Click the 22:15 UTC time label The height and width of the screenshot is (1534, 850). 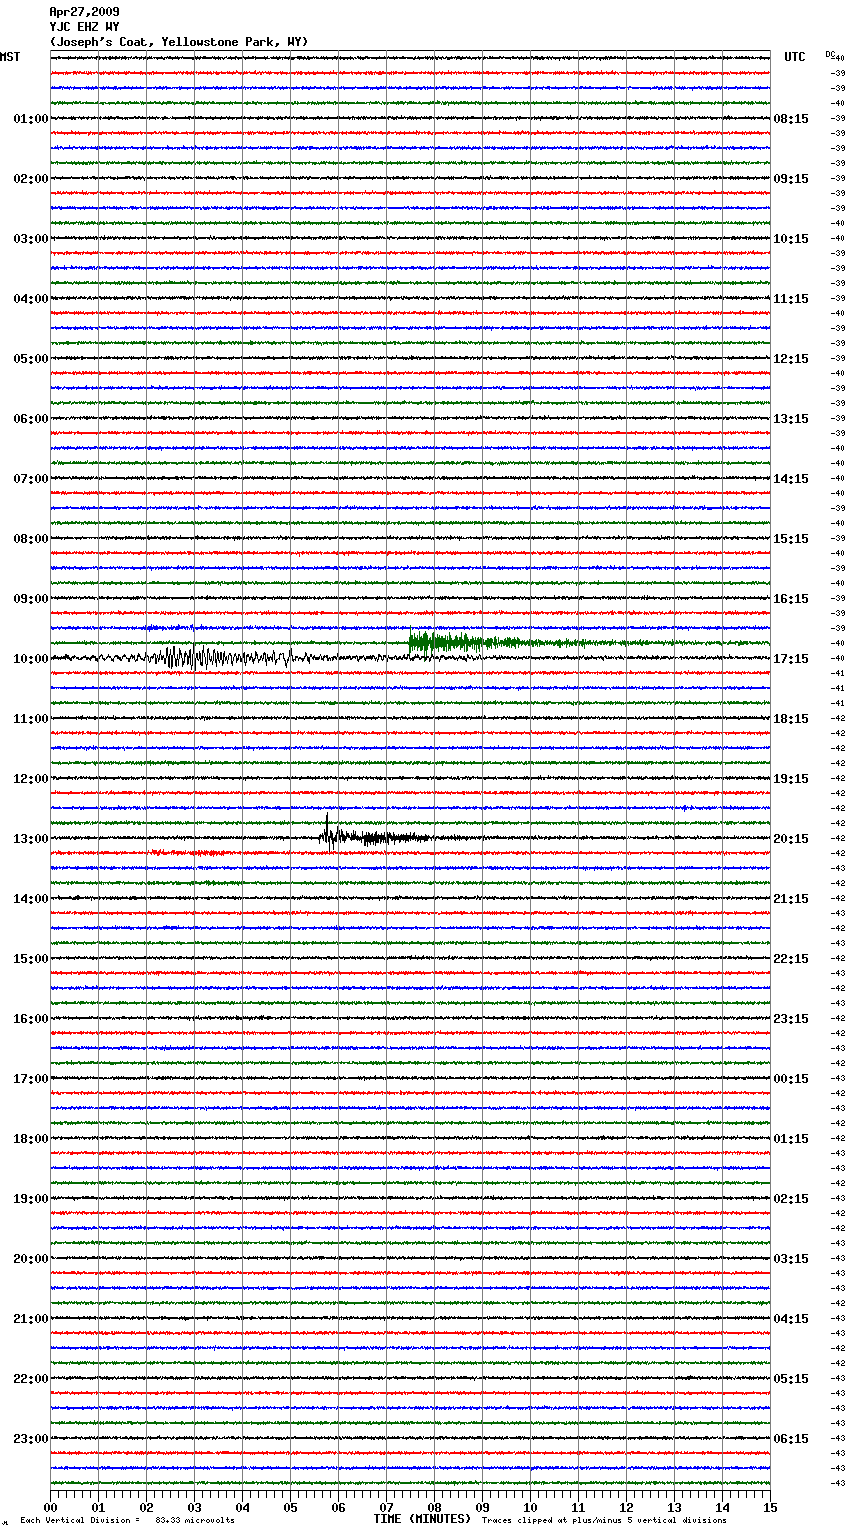[791, 959]
